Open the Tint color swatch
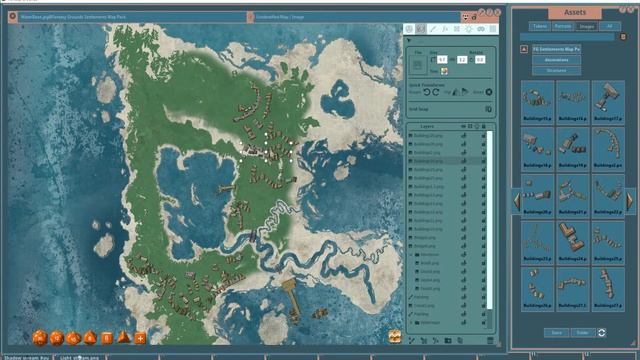The image size is (640, 360). tap(444, 71)
